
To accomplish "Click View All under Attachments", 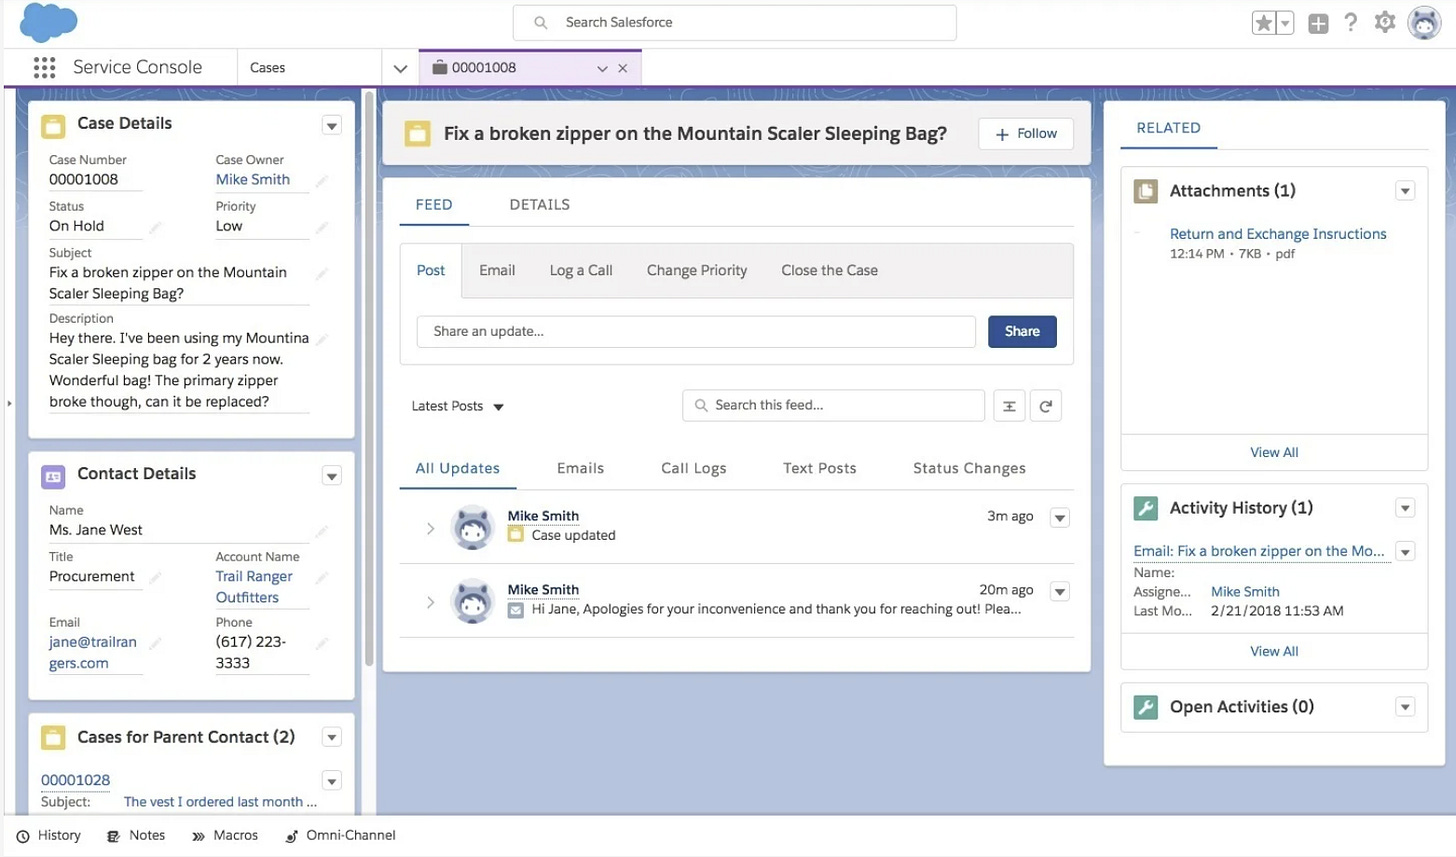I will pyautogui.click(x=1274, y=452).
